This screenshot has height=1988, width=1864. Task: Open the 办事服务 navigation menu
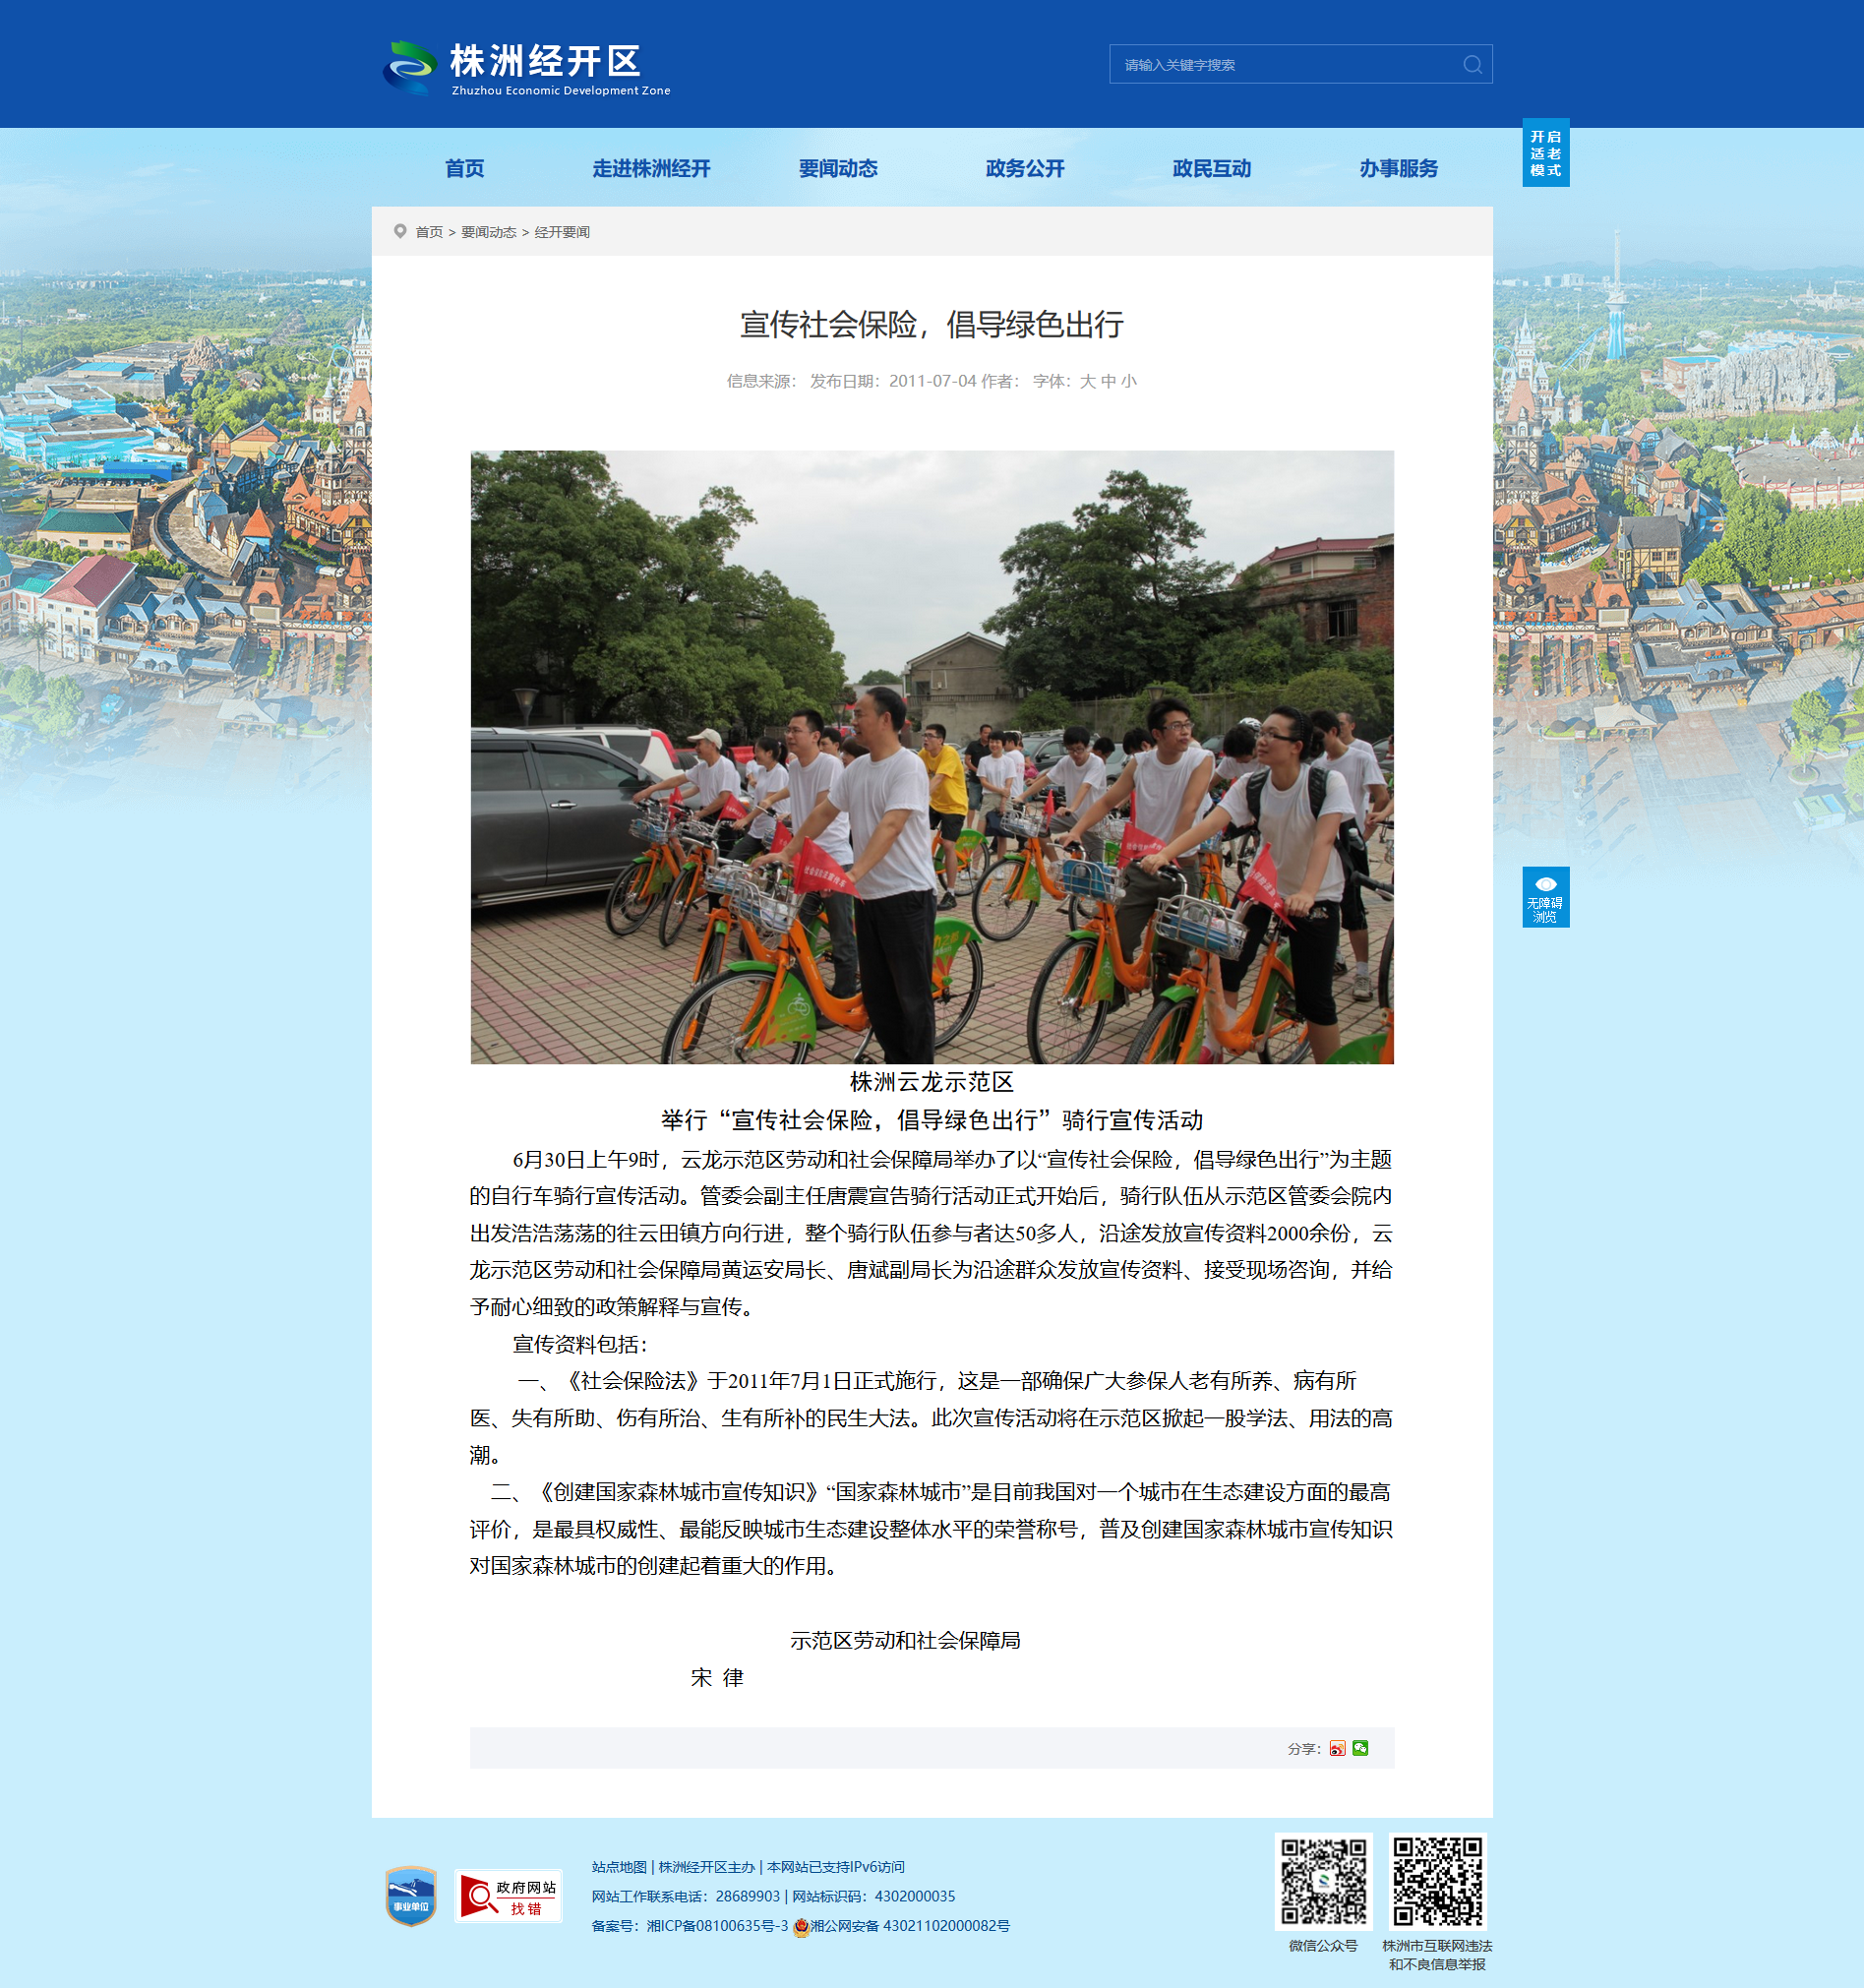1398,168
